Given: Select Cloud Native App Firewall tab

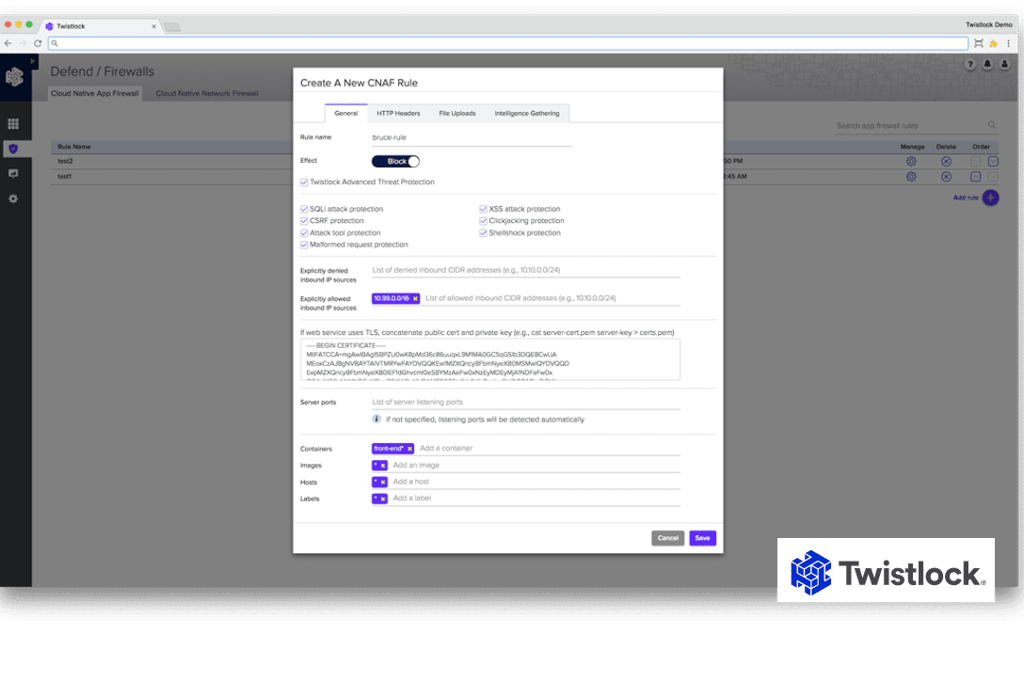Looking at the screenshot, I should click(x=95, y=93).
